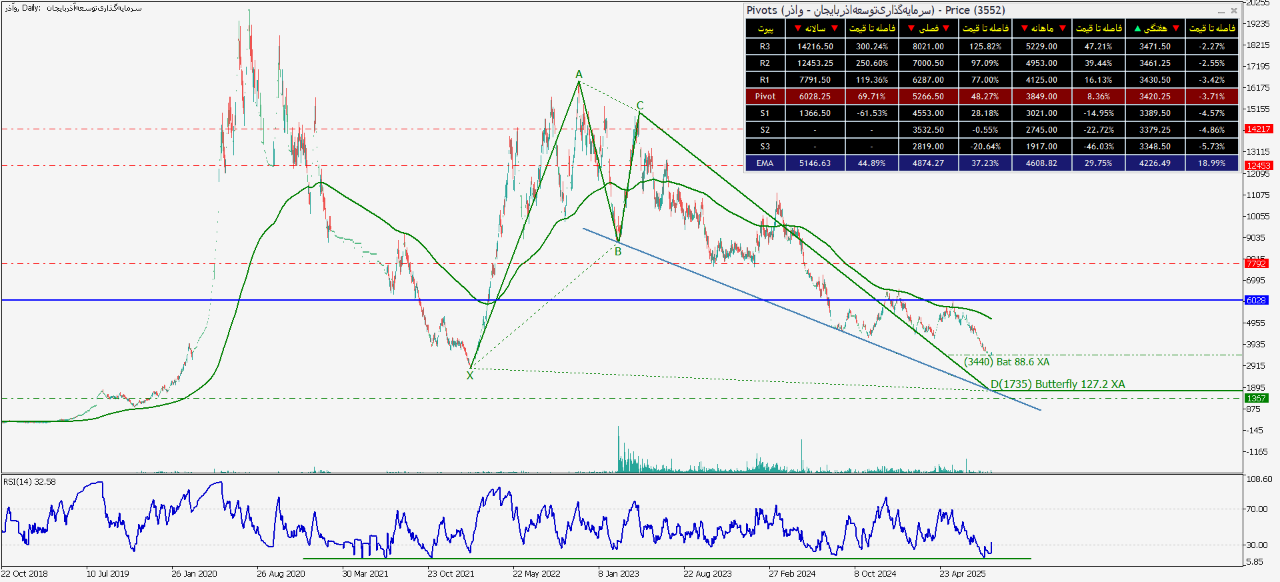Click the red 14217 price tag on axis
This screenshot has width=1280, height=582.
[x=1256, y=129]
